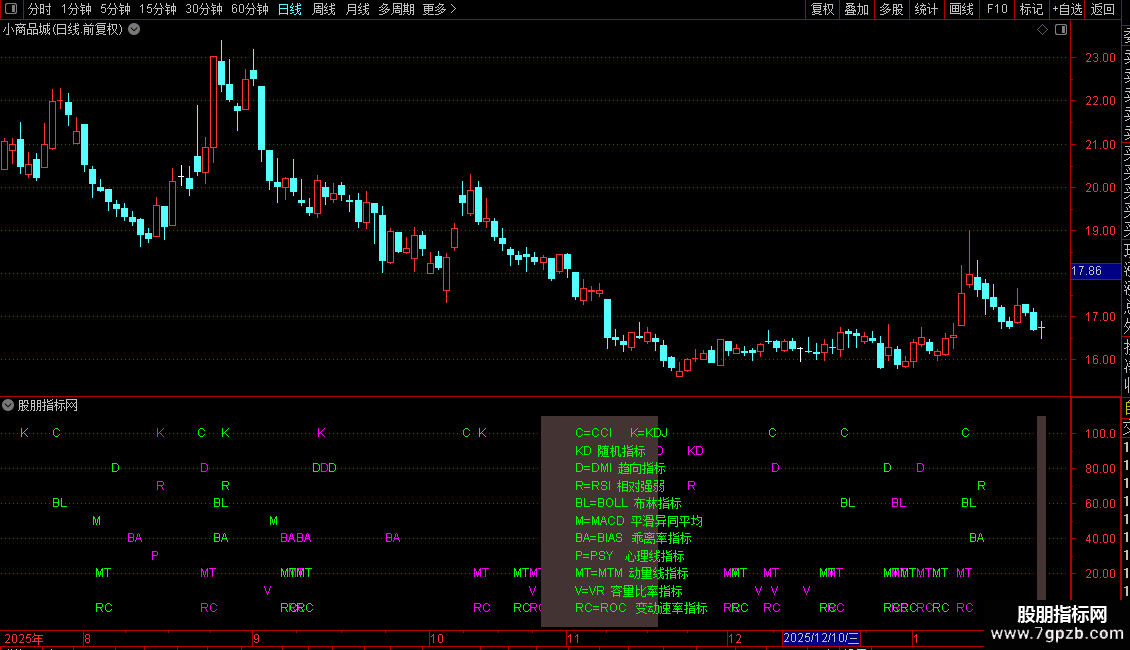Image resolution: width=1130 pixels, height=650 pixels.
Task: Click the R=RSI 相对强弱 legend line
Action: (620, 486)
